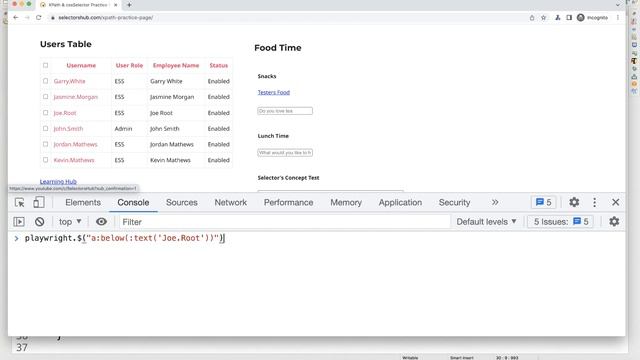Clear the console with the ban icon

pyautogui.click(x=40, y=222)
